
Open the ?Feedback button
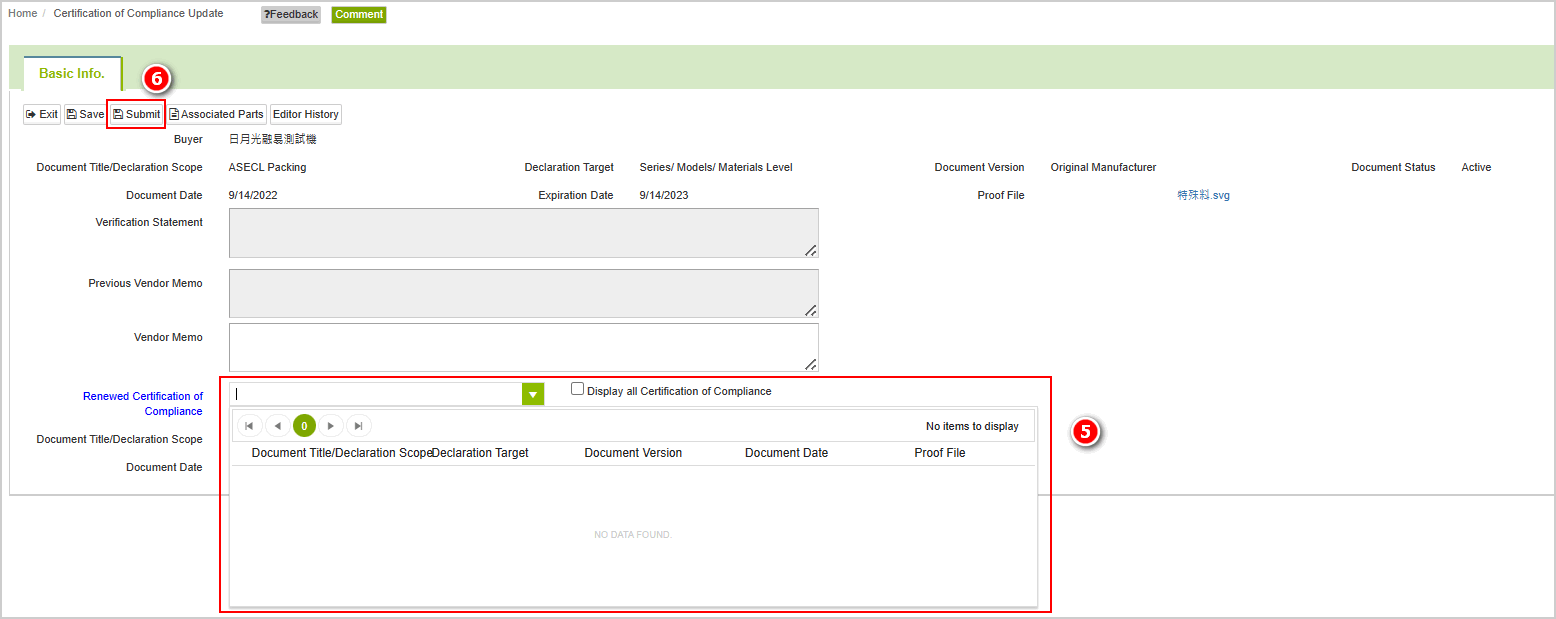click(291, 15)
